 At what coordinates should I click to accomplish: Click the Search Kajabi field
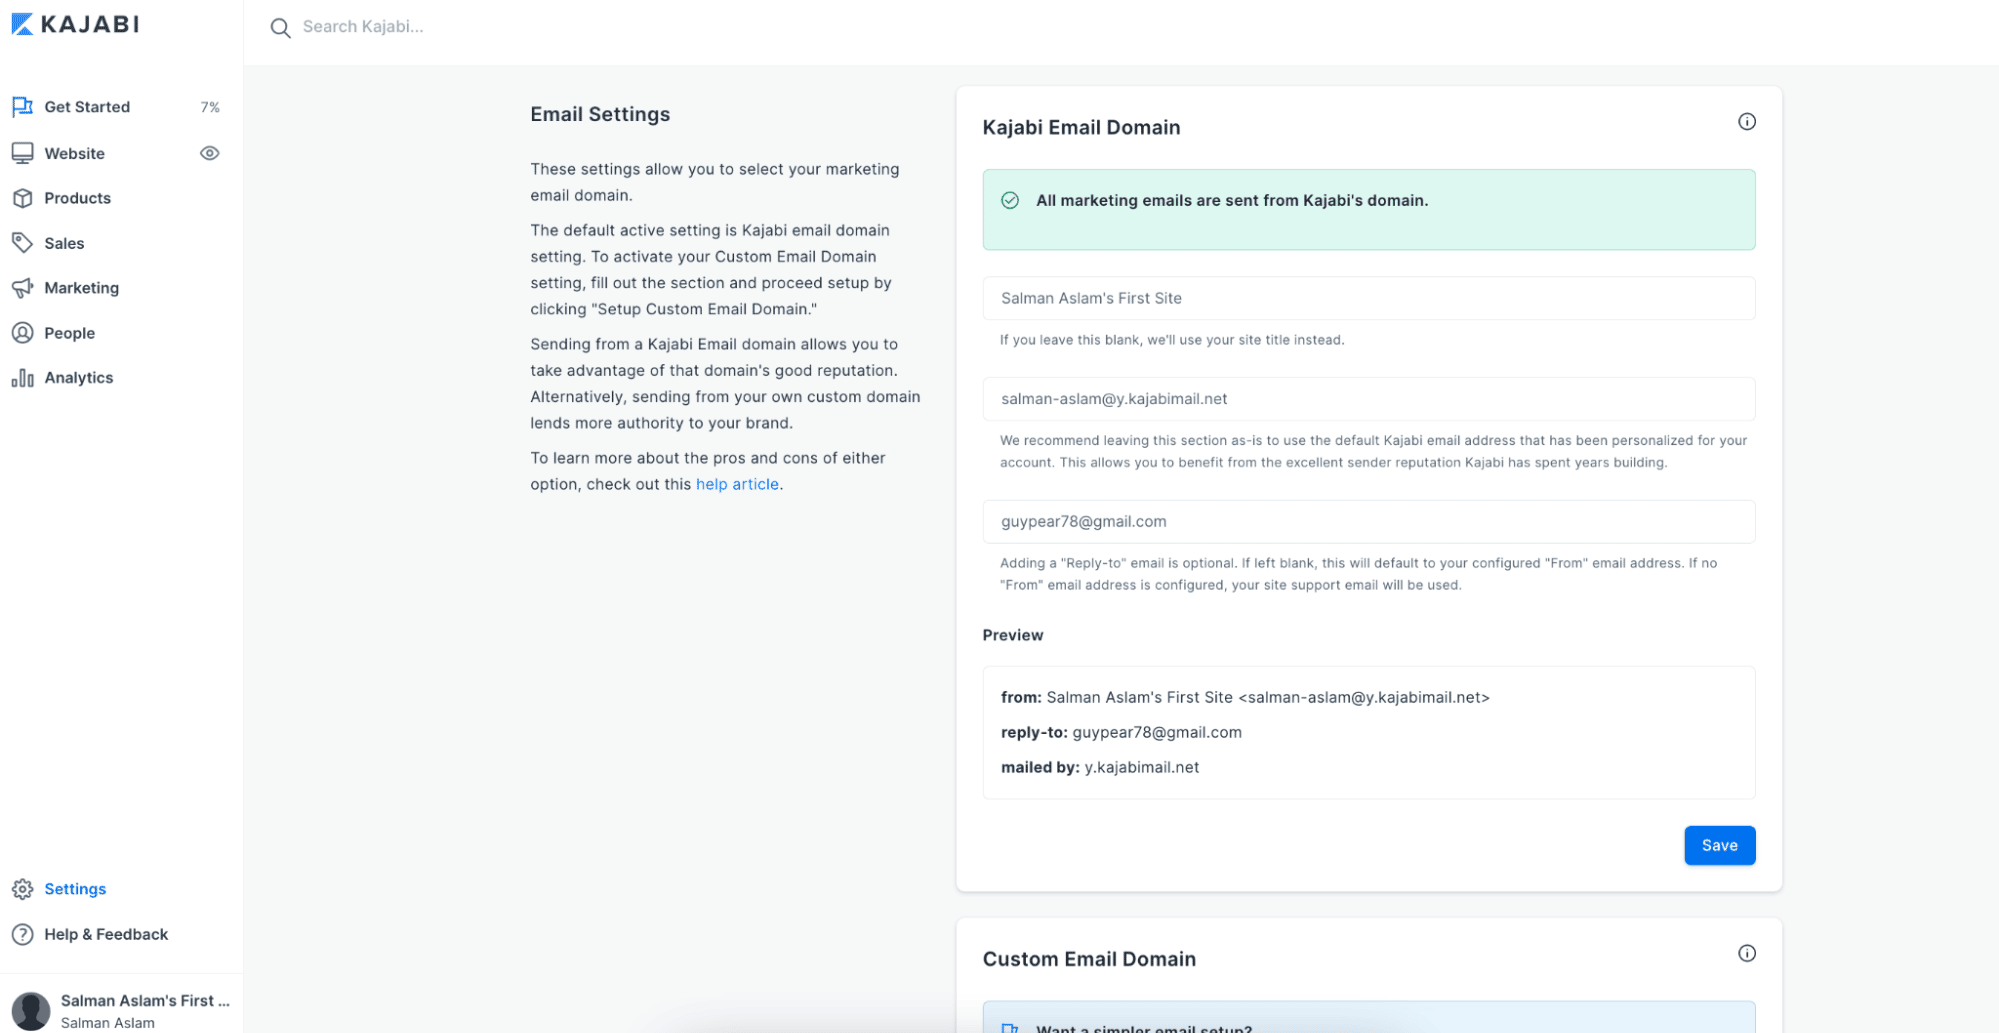tap(362, 27)
